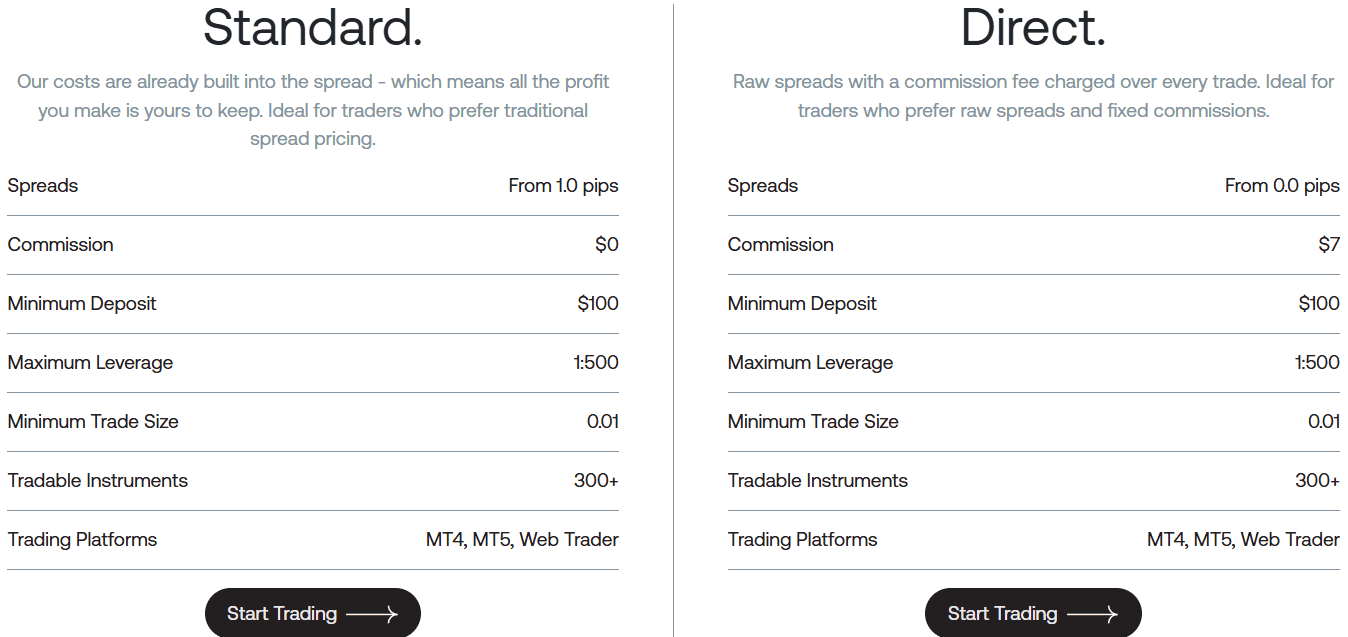Click Start Trading under the Direct plan
1348x637 pixels.
[1032, 613]
